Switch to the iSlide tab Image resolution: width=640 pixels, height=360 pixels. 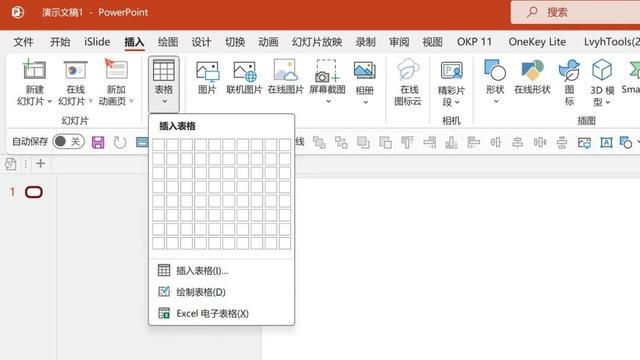click(97, 42)
